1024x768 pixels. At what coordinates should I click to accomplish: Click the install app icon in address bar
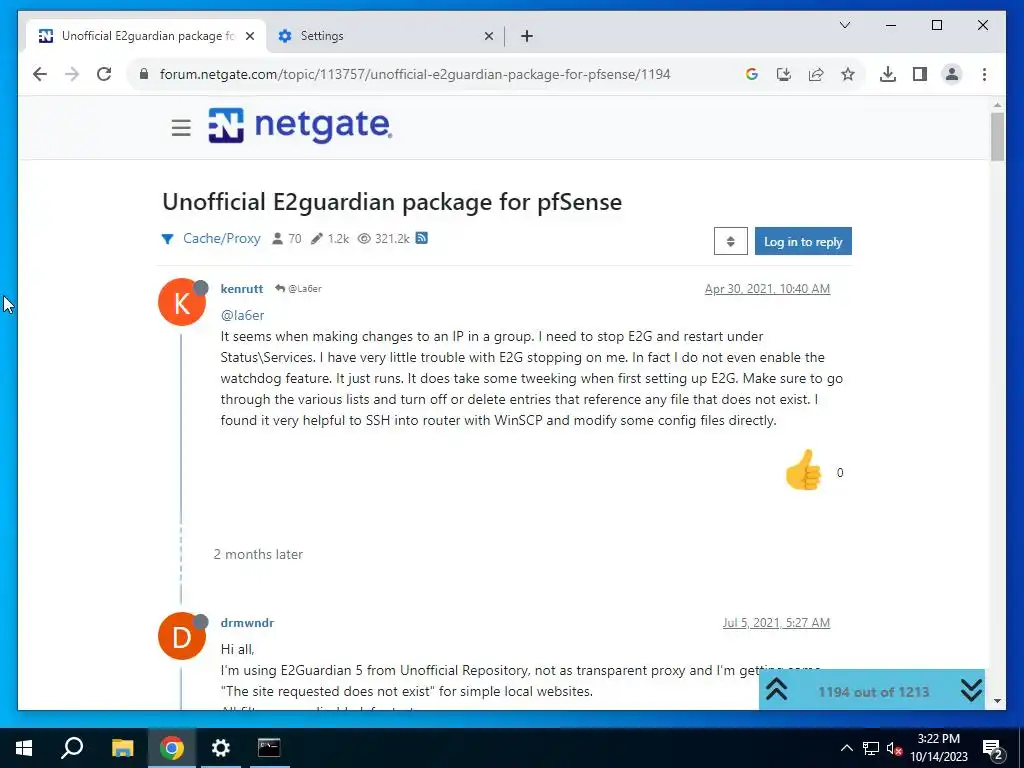784,74
